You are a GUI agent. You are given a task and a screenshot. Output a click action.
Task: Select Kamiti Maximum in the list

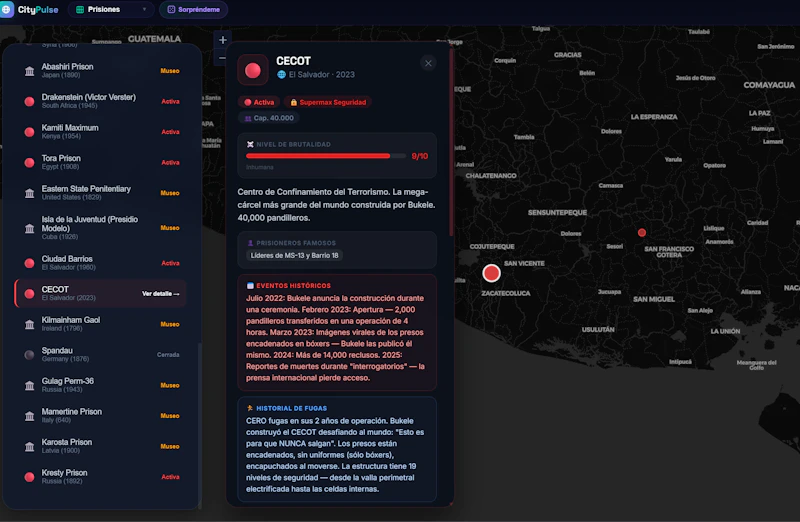click(101, 132)
